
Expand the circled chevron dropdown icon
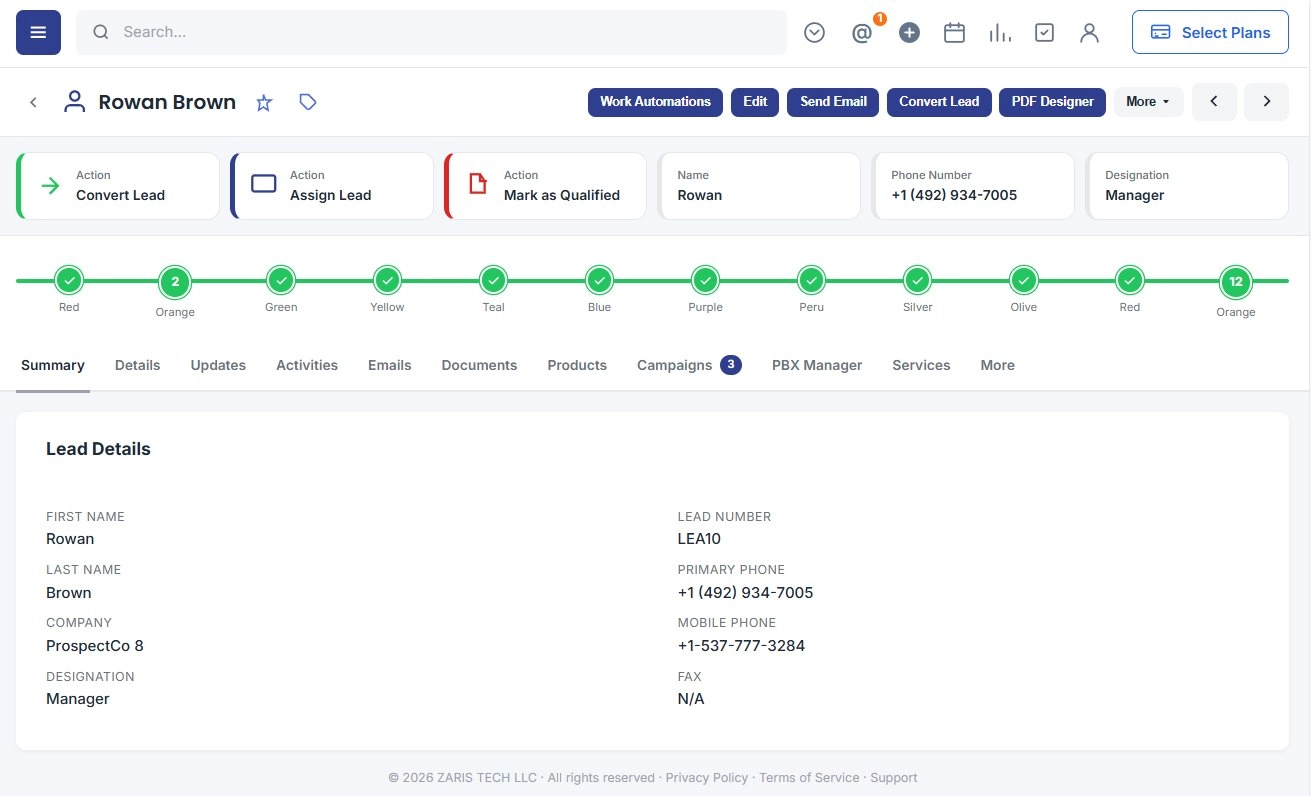pos(814,33)
